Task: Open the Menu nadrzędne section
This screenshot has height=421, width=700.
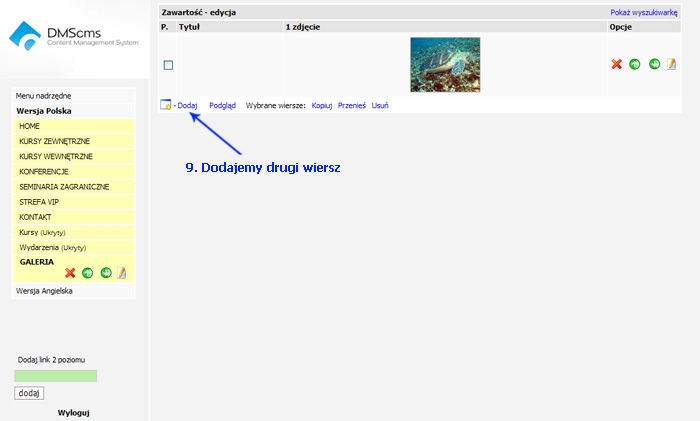Action: coord(74,96)
